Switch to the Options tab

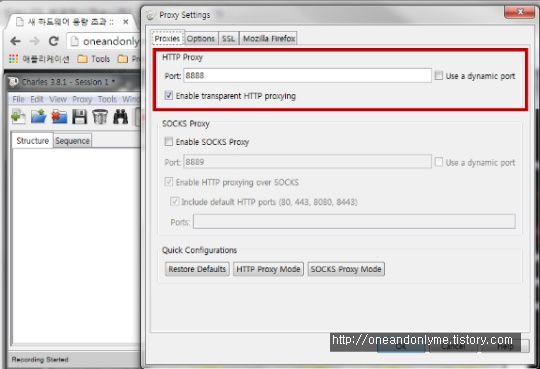click(x=201, y=38)
